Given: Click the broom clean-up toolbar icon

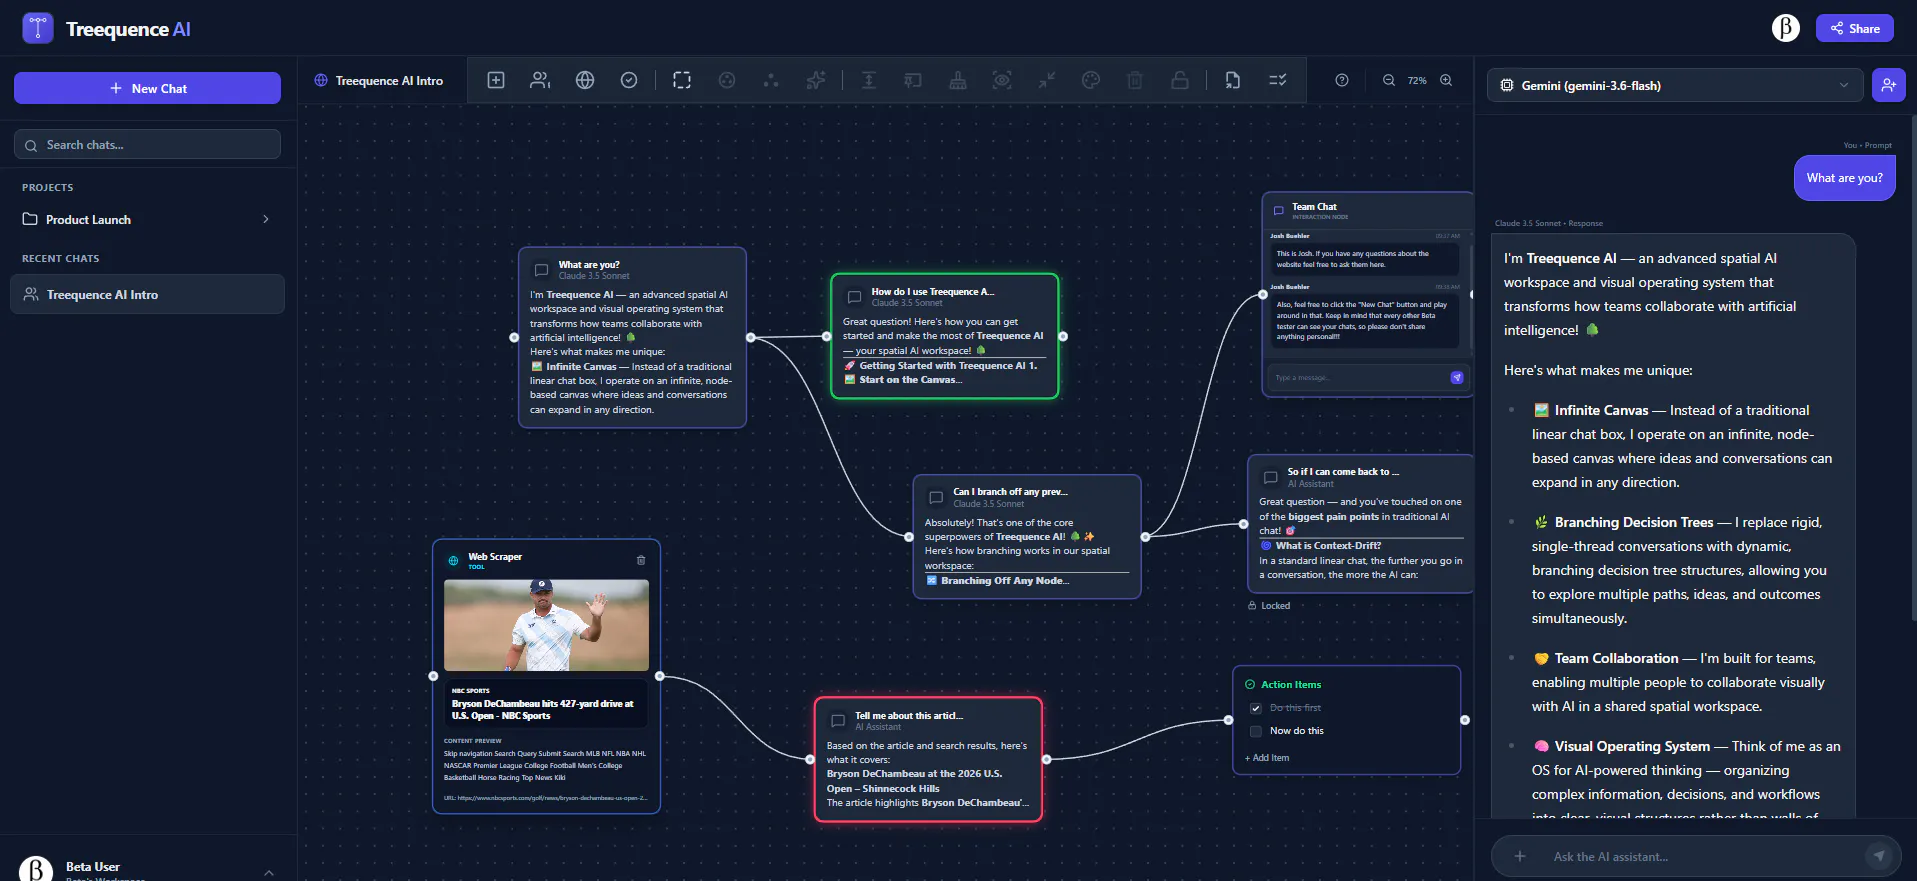Looking at the screenshot, I should coord(958,80).
